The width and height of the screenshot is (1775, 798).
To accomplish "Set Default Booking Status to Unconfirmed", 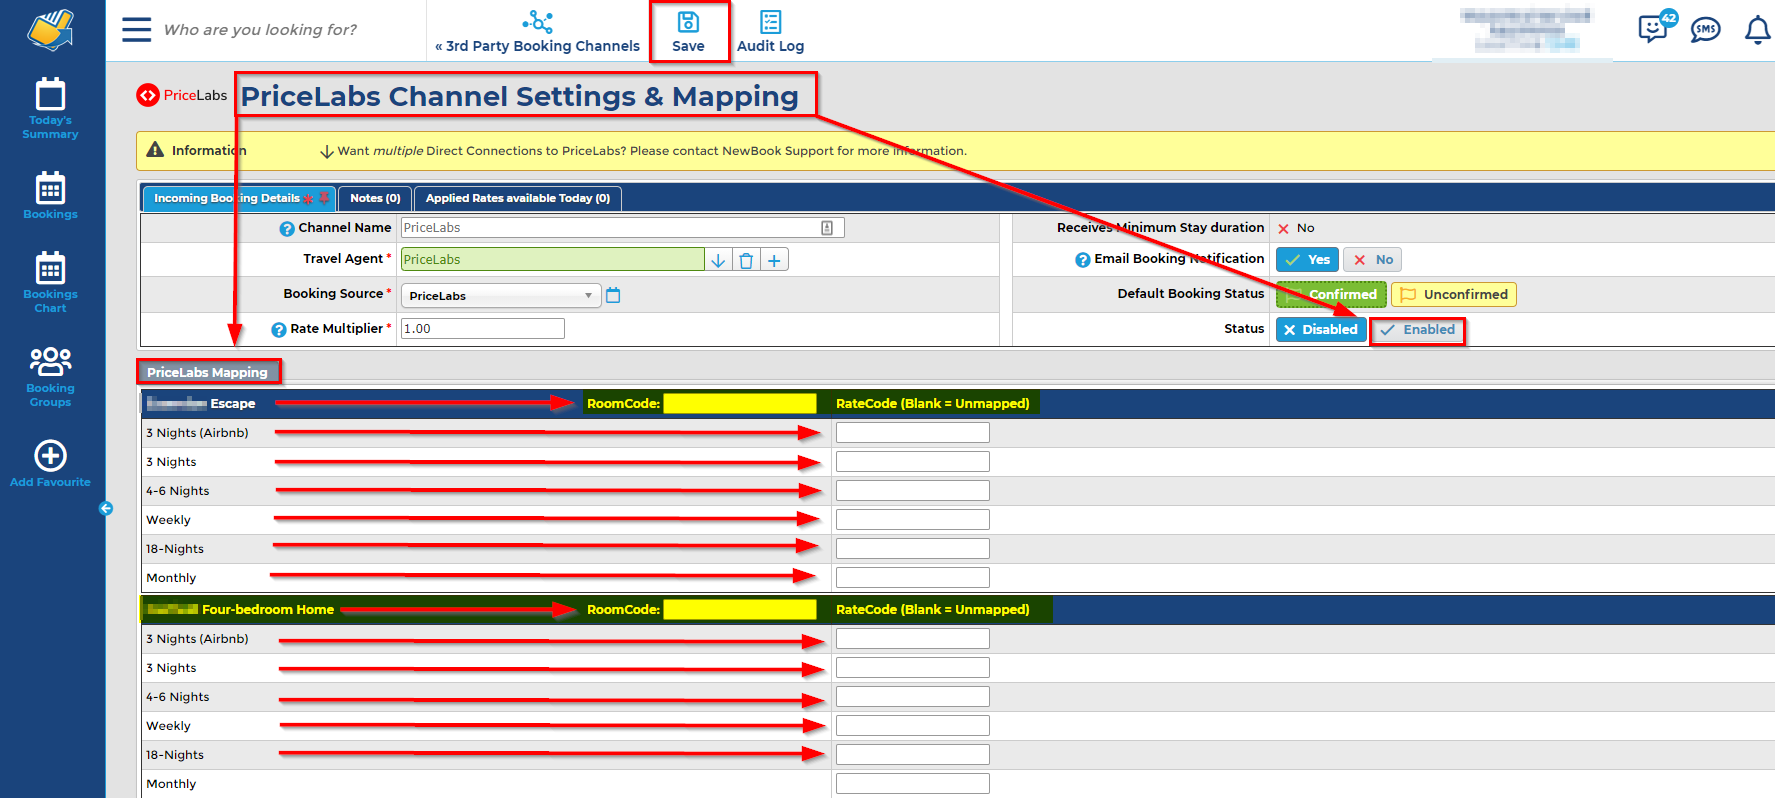I will (x=1454, y=295).
